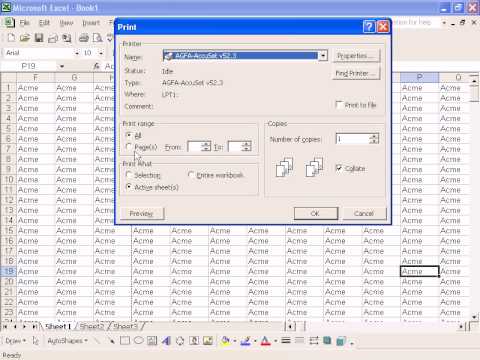Screen dimensions: 480x360
Task: Apply the Line Color brush
Action: (245, 341)
